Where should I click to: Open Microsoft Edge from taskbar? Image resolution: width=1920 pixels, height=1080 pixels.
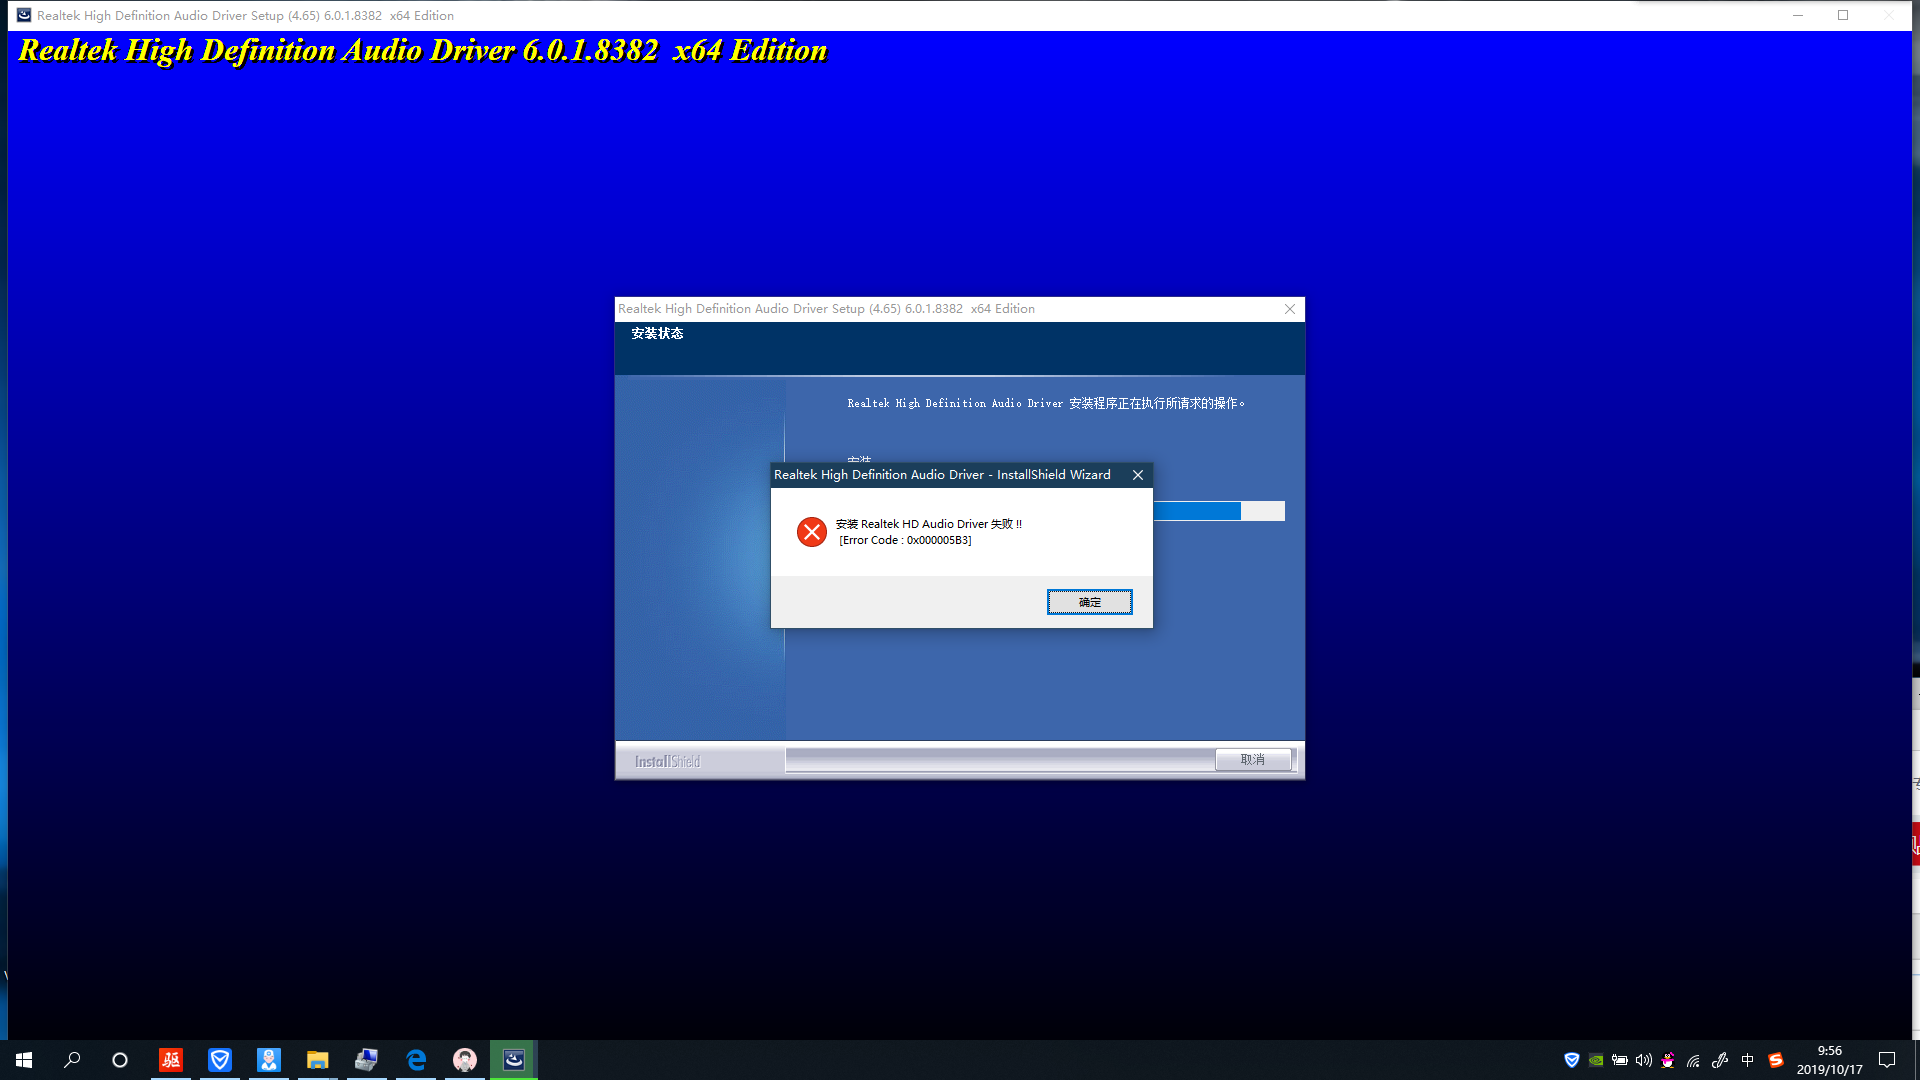[x=416, y=1060]
